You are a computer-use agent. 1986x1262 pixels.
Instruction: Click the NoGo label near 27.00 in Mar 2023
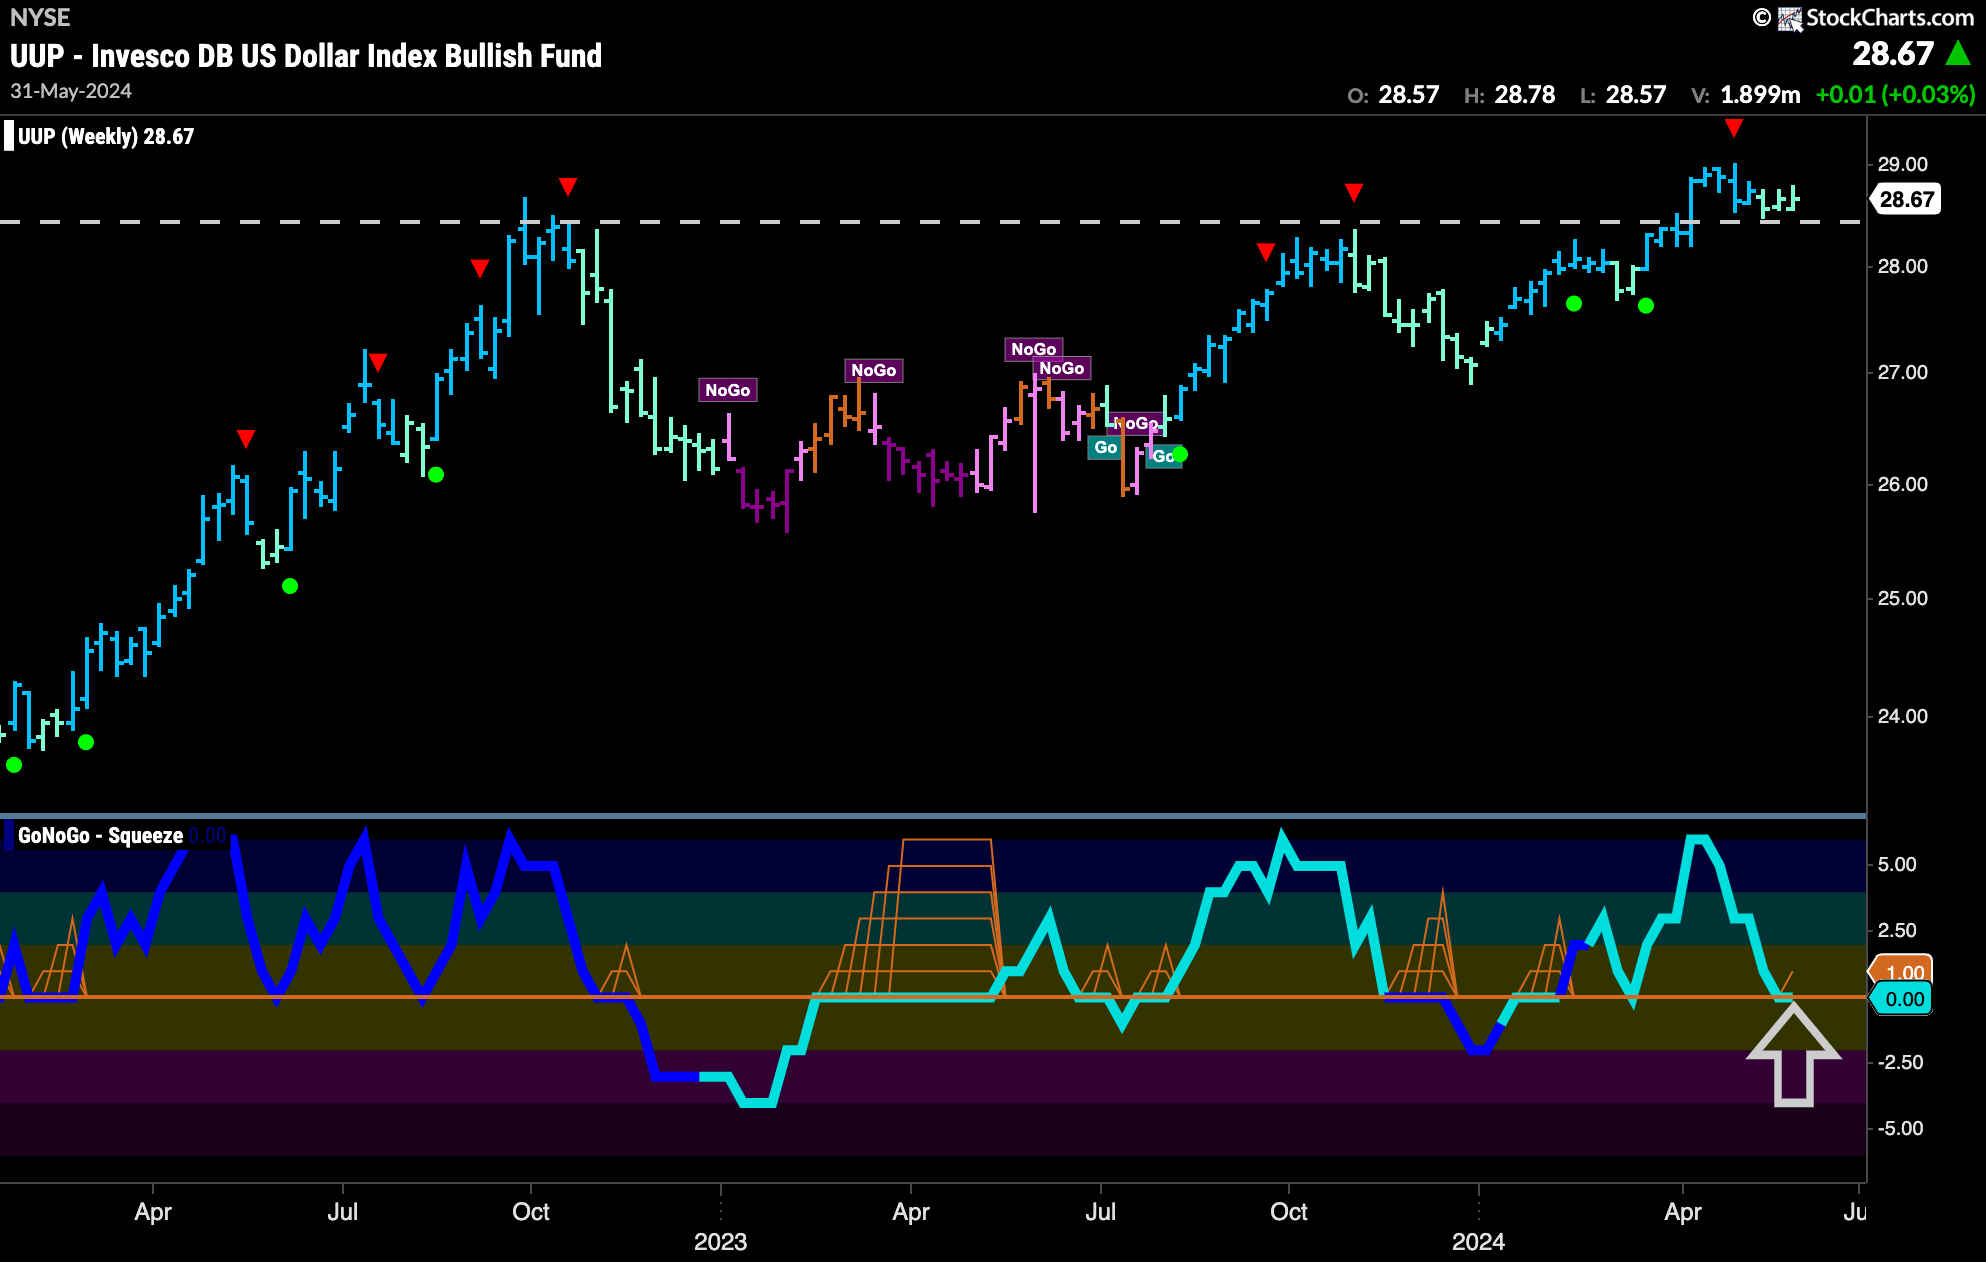pos(873,370)
